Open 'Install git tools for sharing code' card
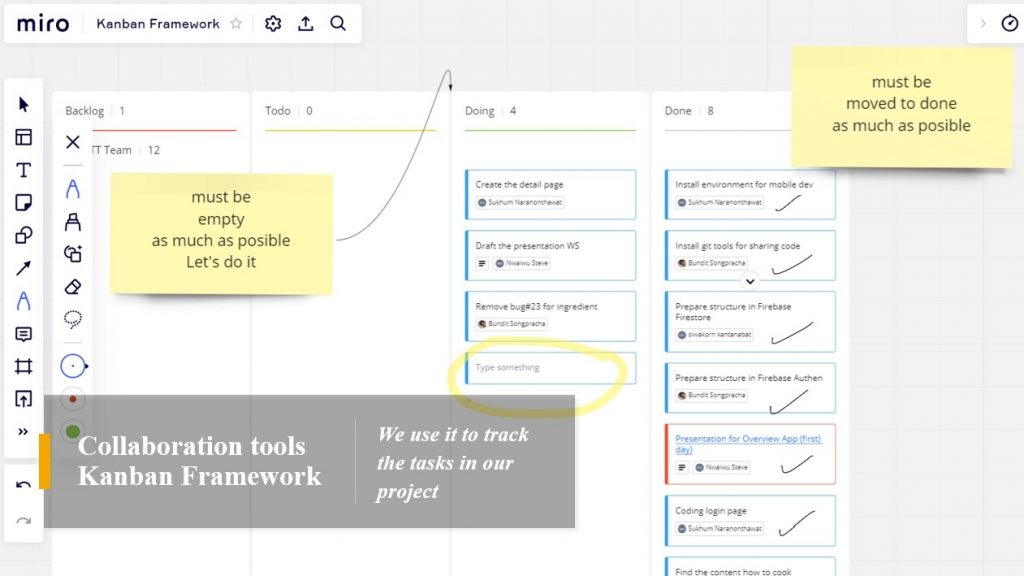 coord(750,255)
